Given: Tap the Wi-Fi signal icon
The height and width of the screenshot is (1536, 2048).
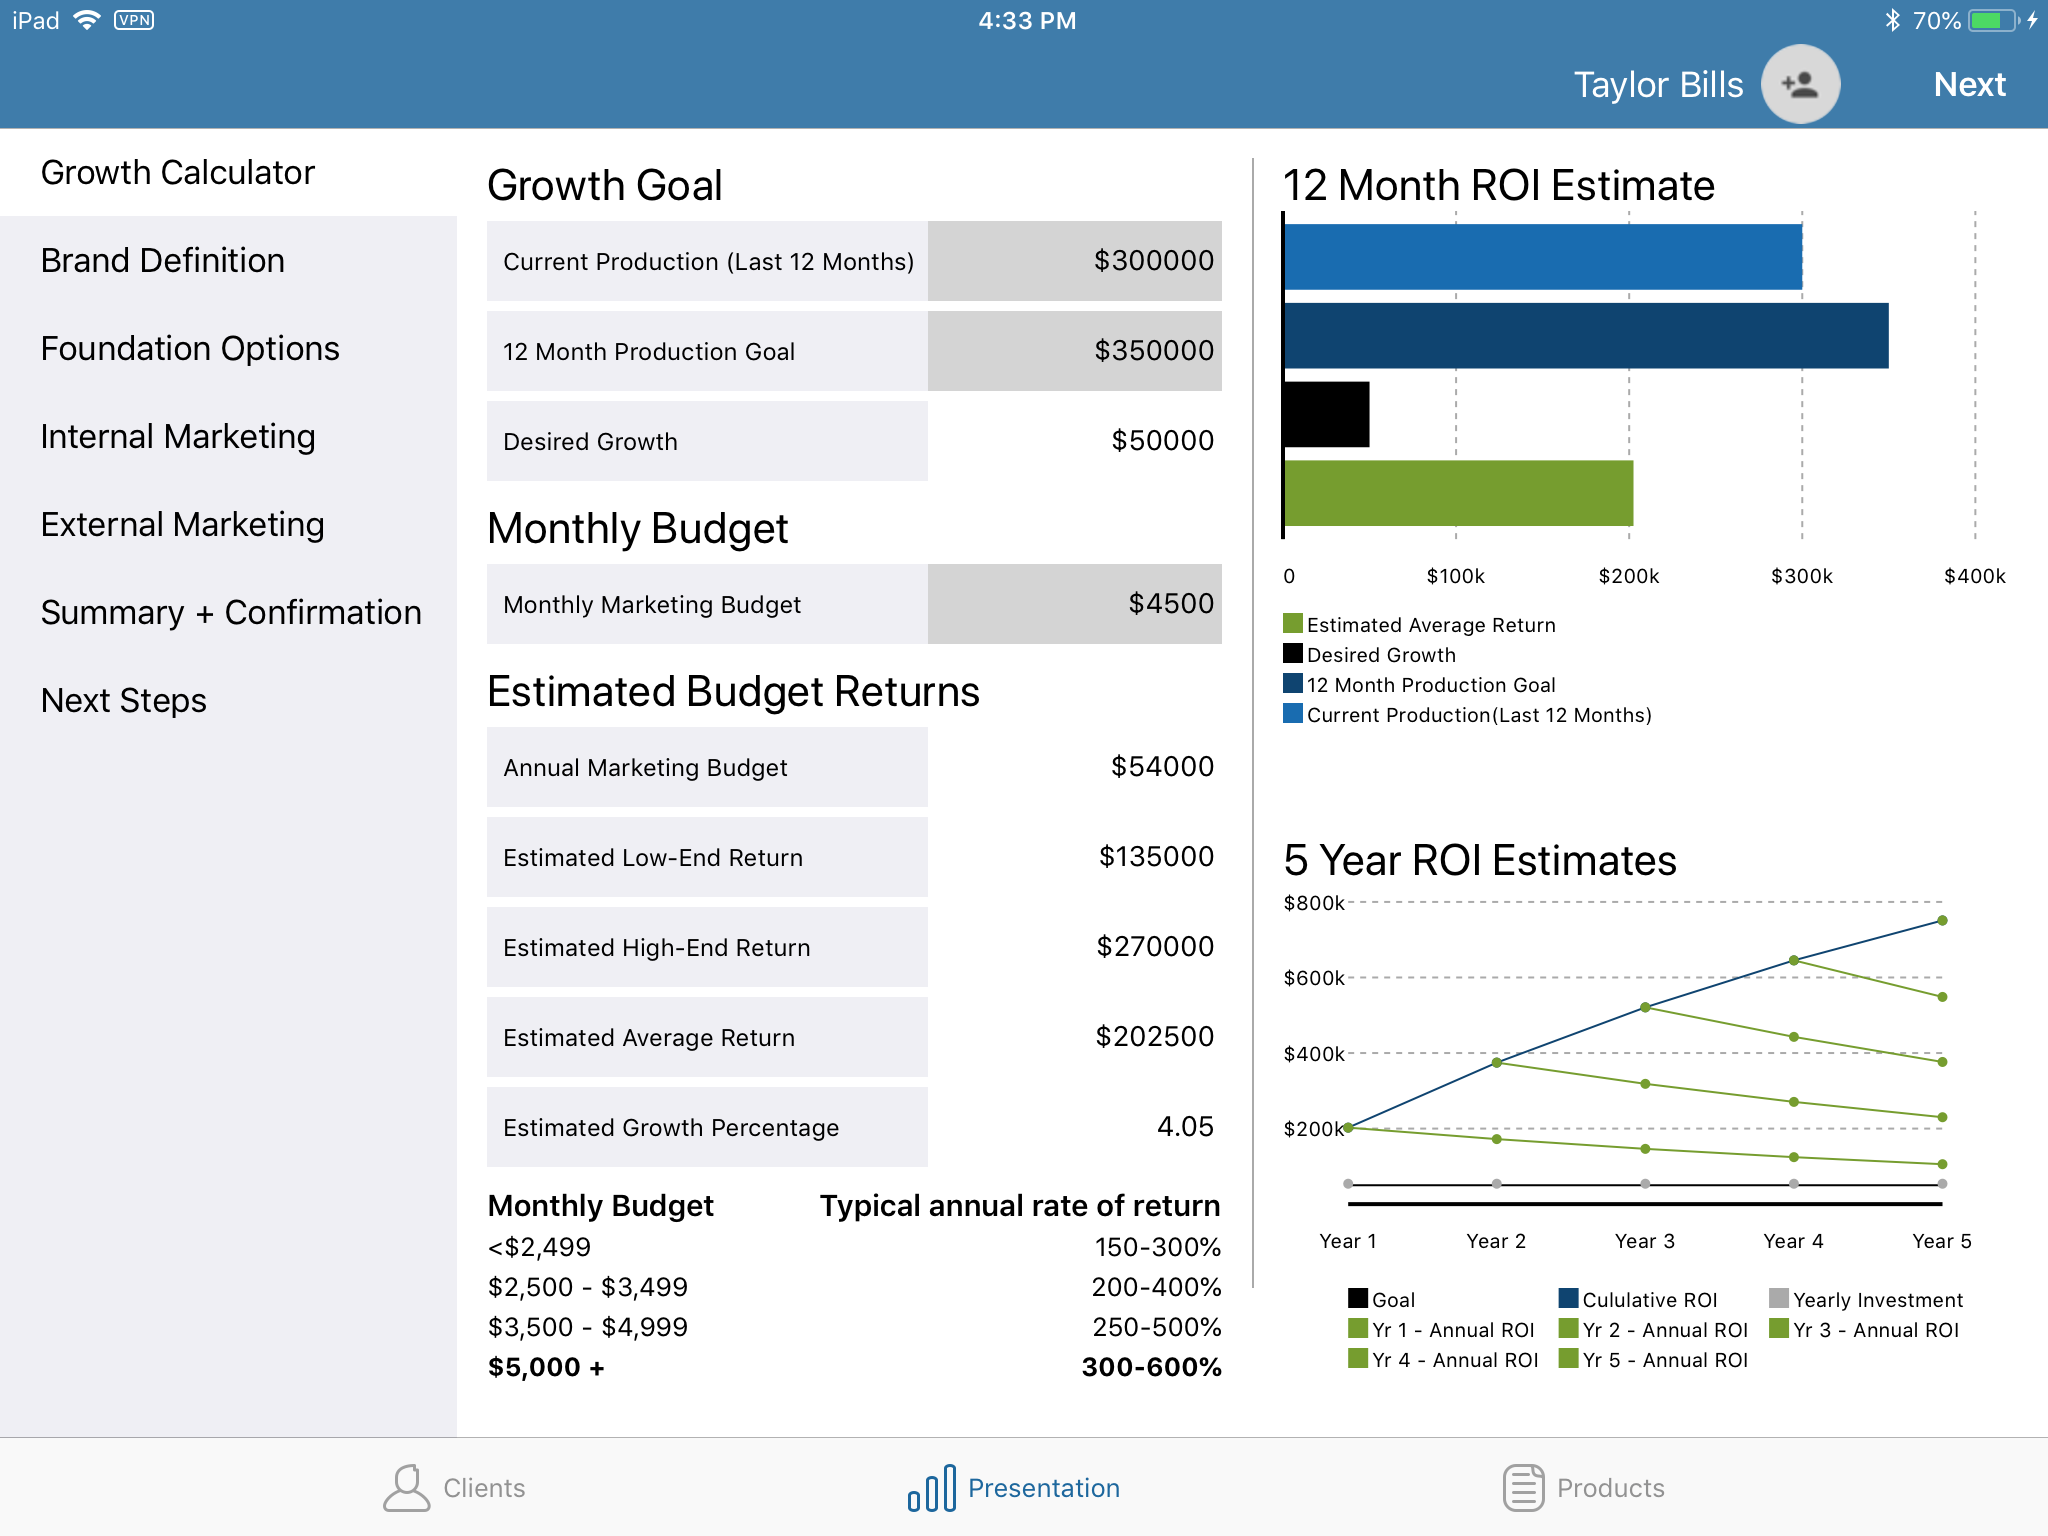Looking at the screenshot, I should (88, 20).
